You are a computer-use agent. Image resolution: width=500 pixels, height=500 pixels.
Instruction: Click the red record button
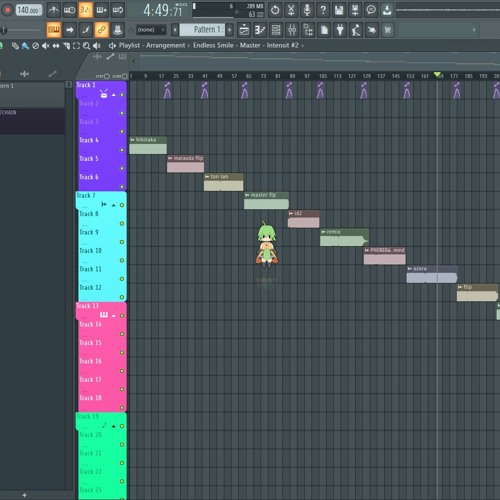pyautogui.click(x=7, y=10)
